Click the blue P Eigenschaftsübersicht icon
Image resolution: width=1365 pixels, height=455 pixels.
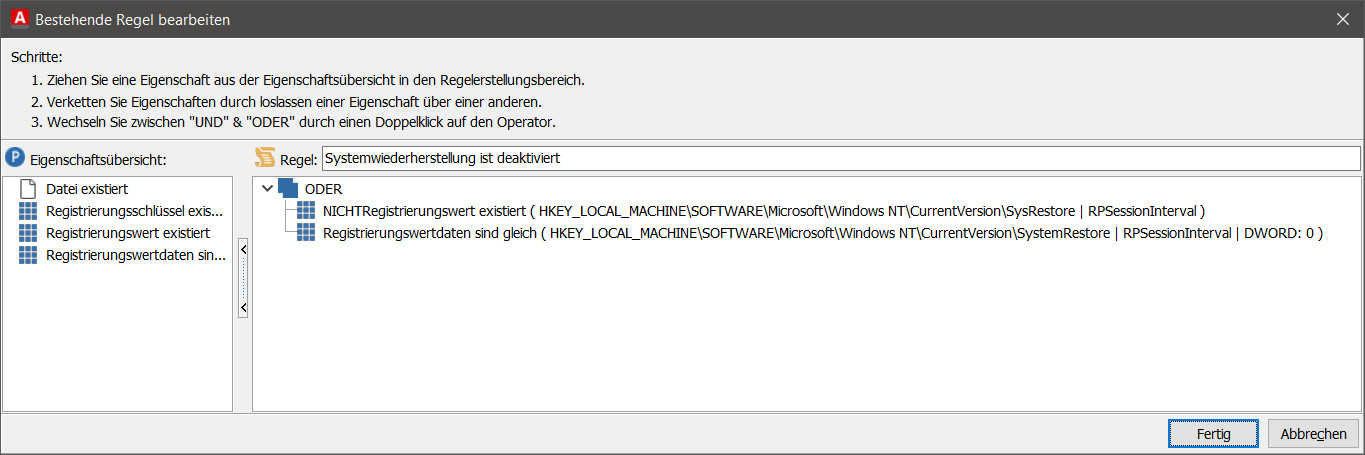(x=15, y=158)
